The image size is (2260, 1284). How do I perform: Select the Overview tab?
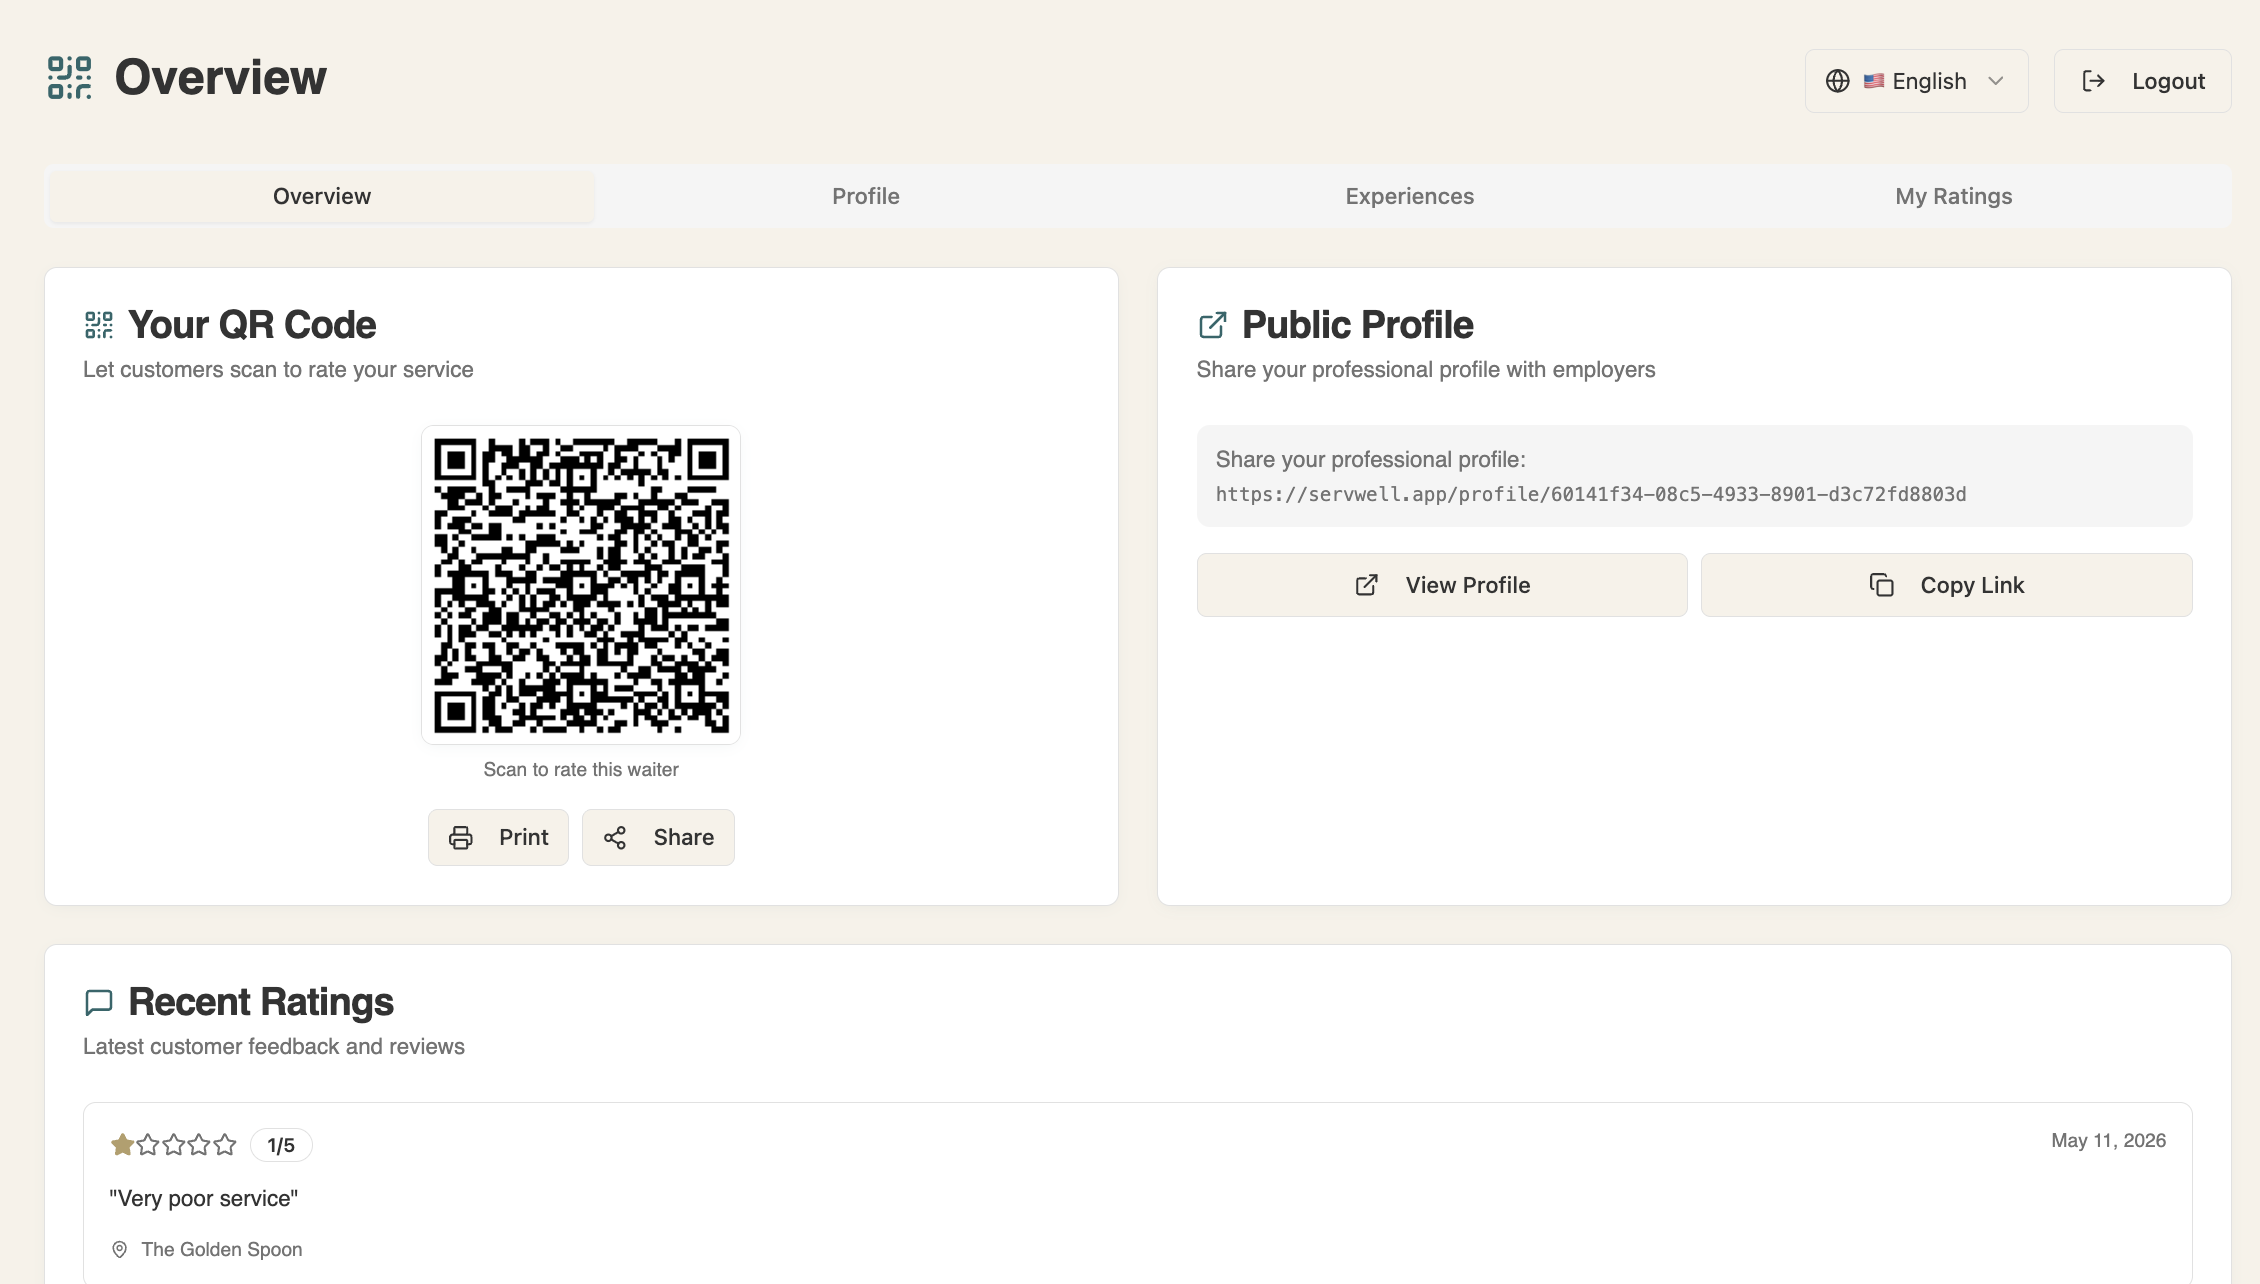coord(322,196)
